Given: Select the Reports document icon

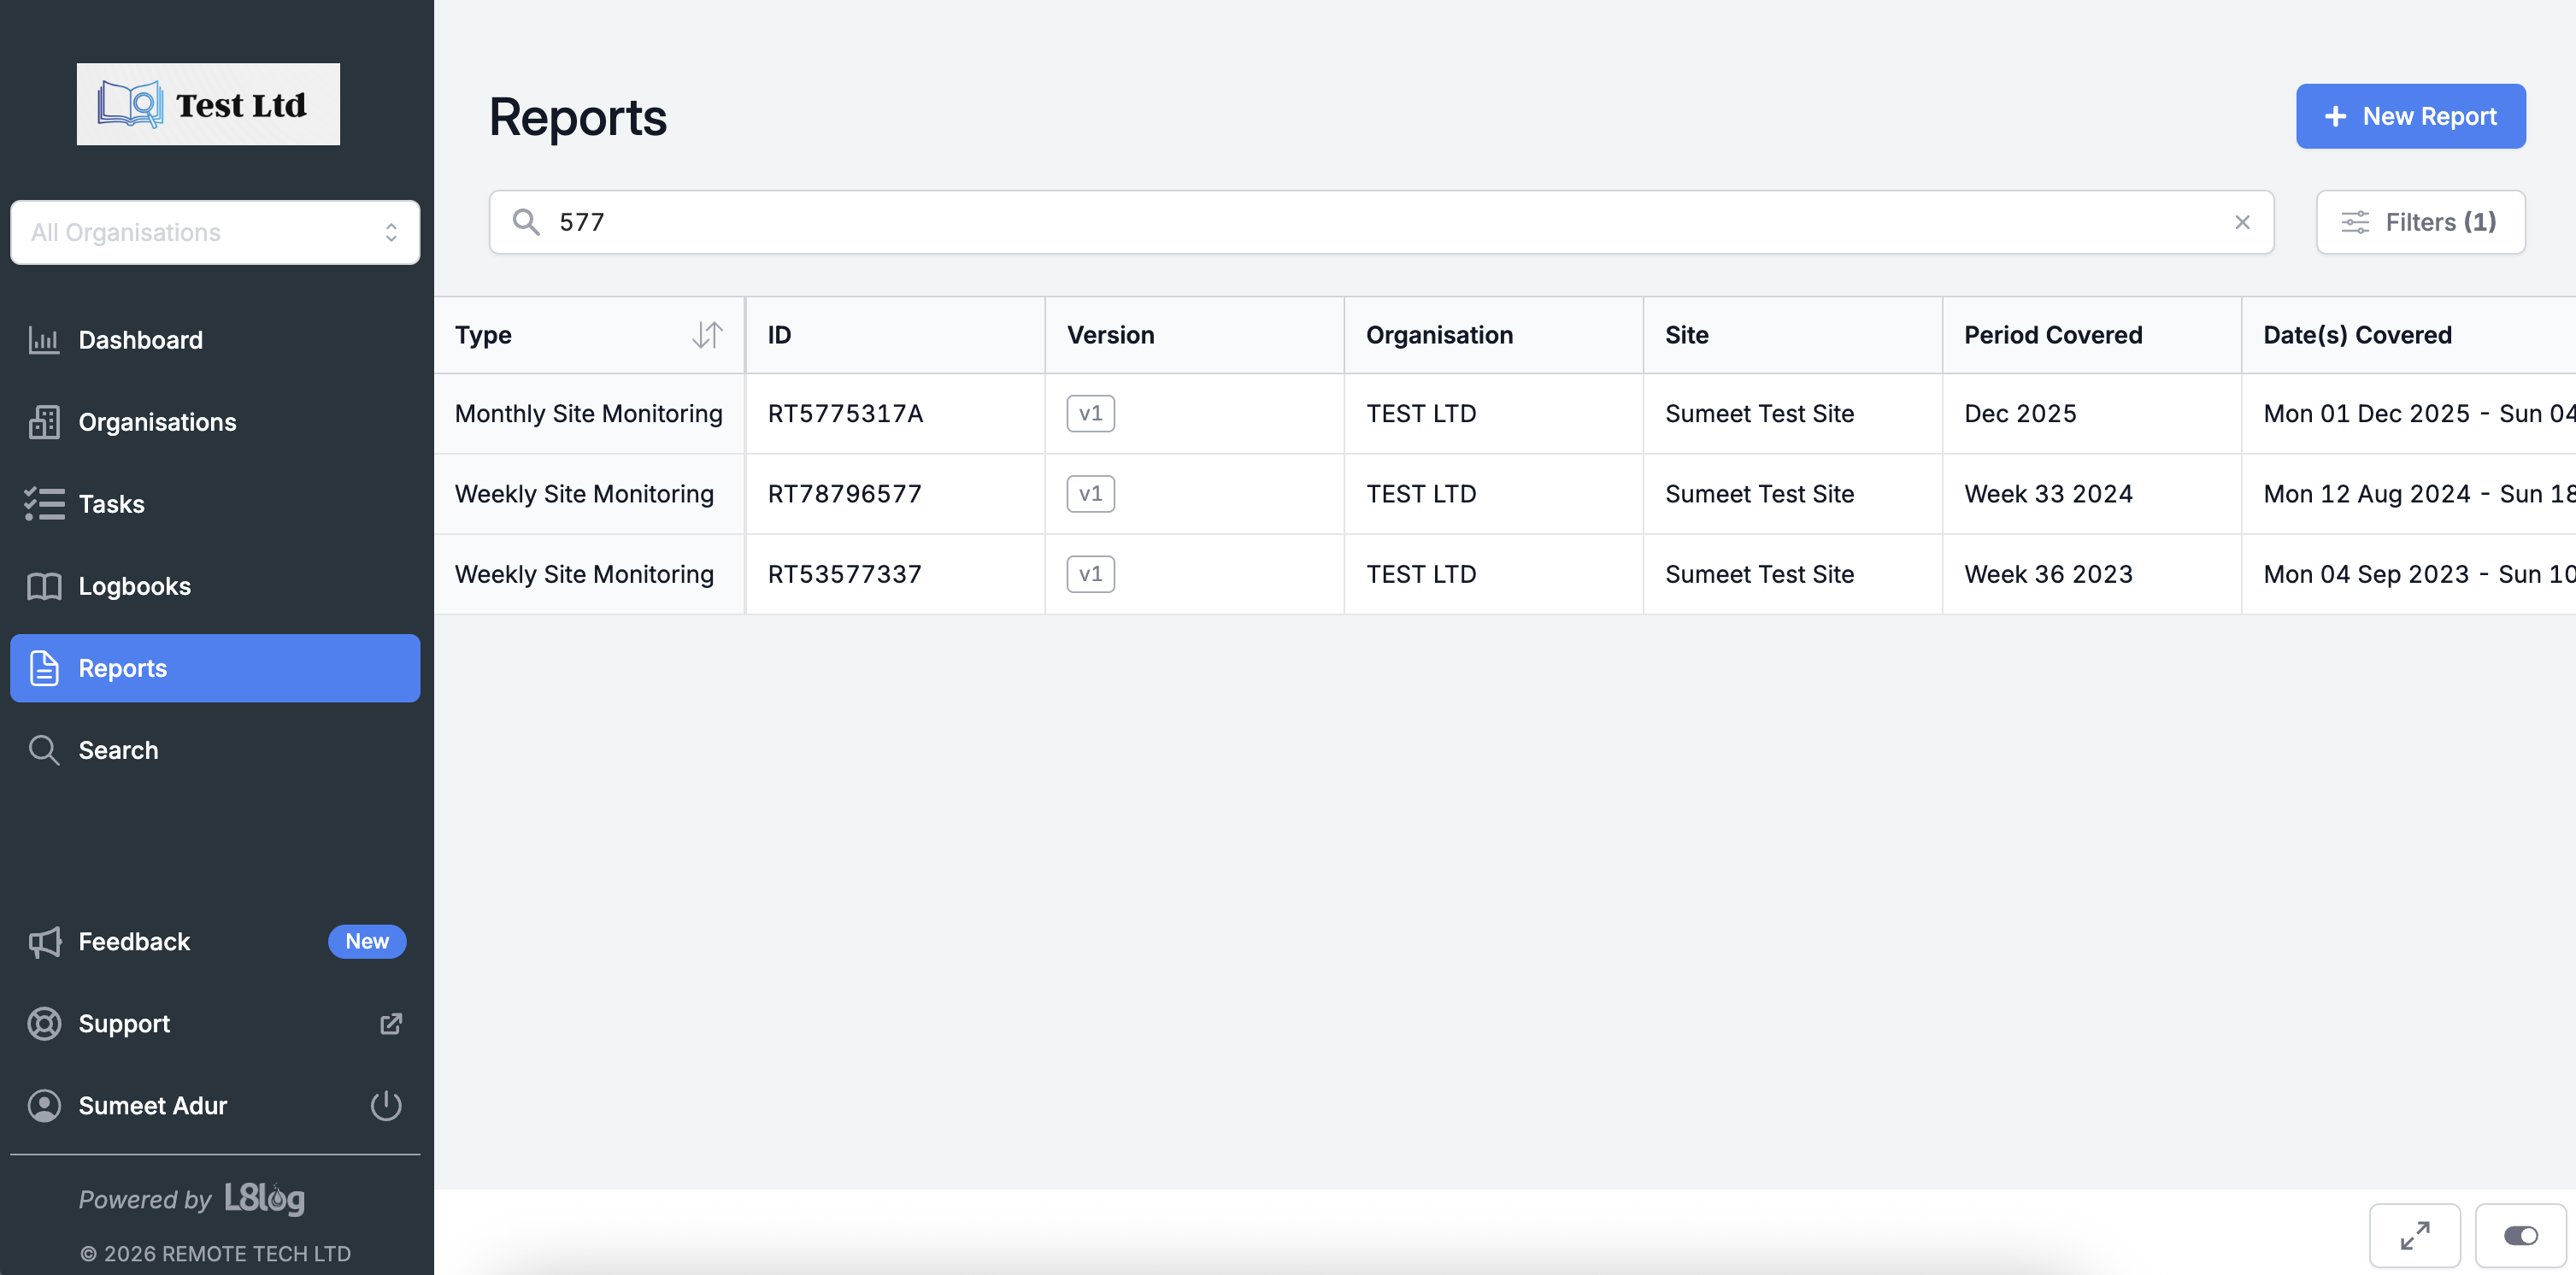Looking at the screenshot, I should (44, 668).
